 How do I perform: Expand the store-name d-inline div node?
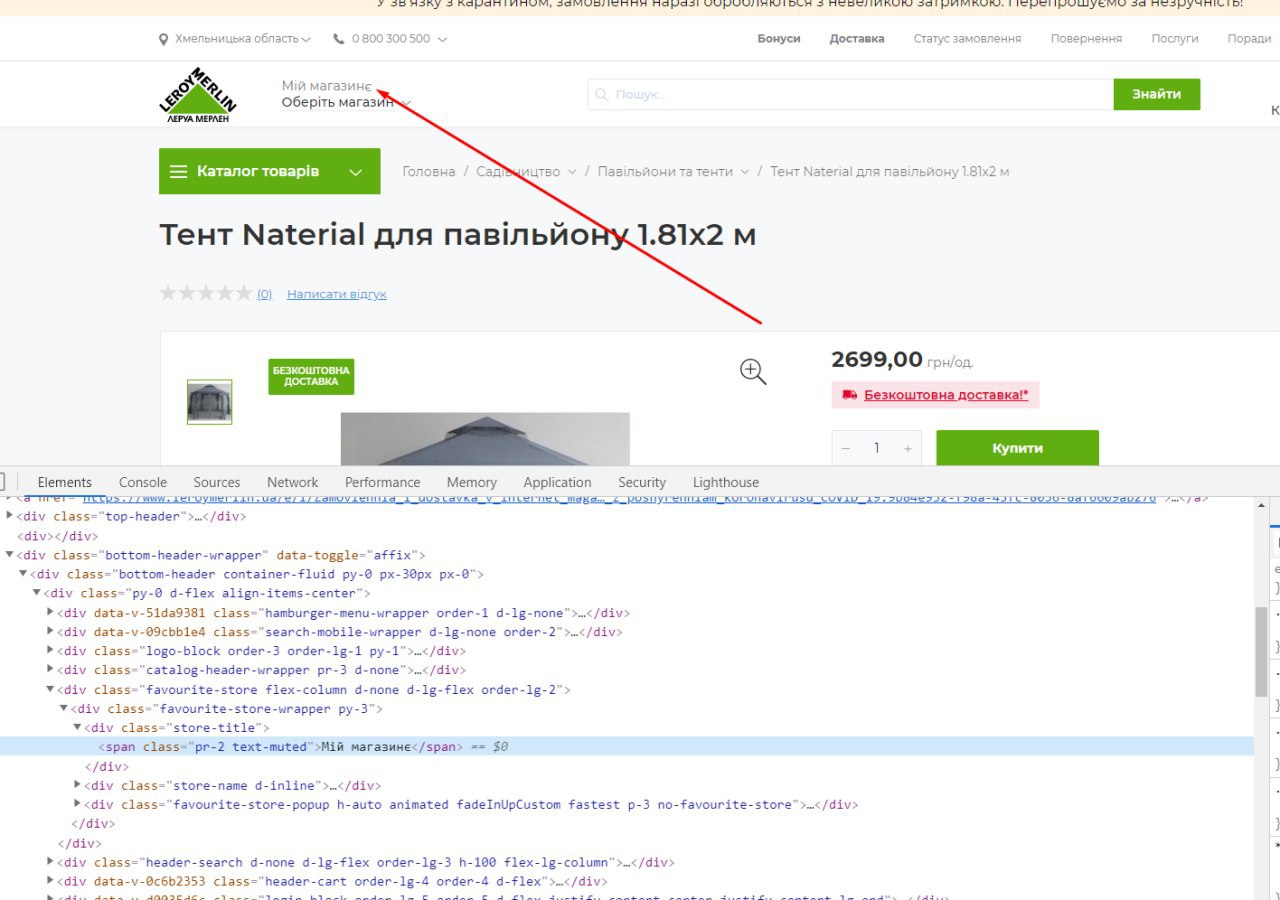click(78, 786)
